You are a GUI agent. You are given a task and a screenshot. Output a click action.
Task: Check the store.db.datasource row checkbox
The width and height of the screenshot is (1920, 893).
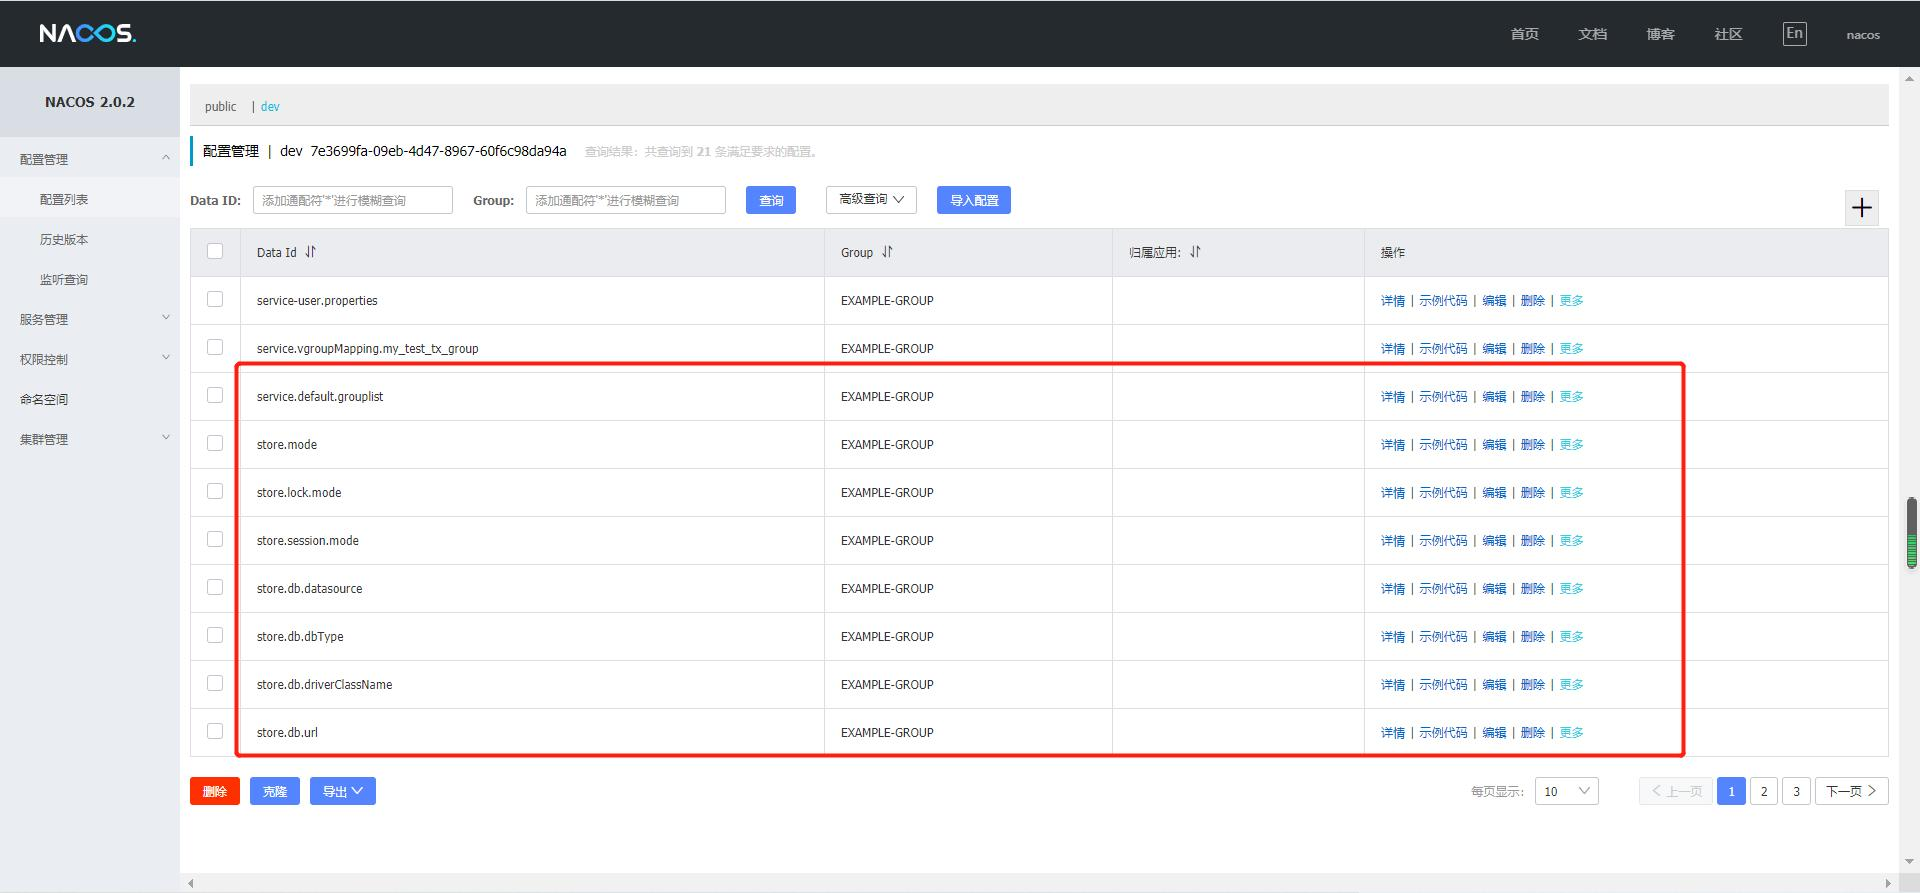[215, 587]
